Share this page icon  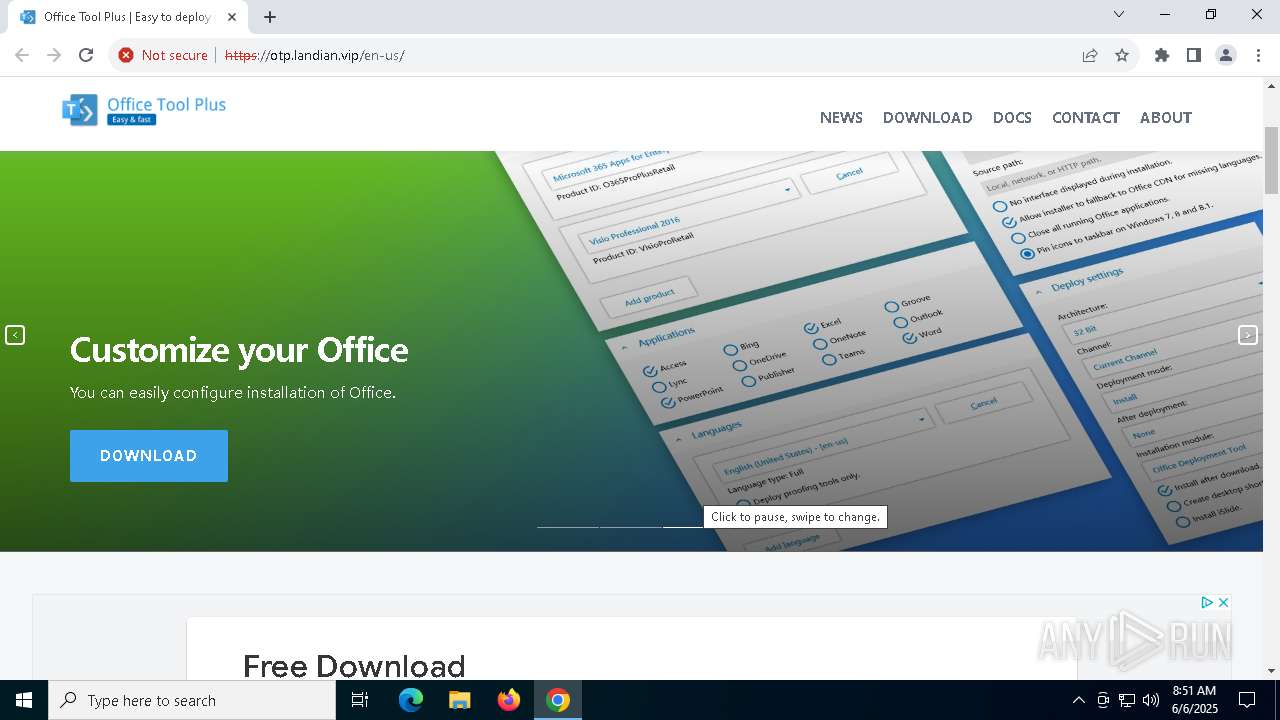(x=1090, y=55)
